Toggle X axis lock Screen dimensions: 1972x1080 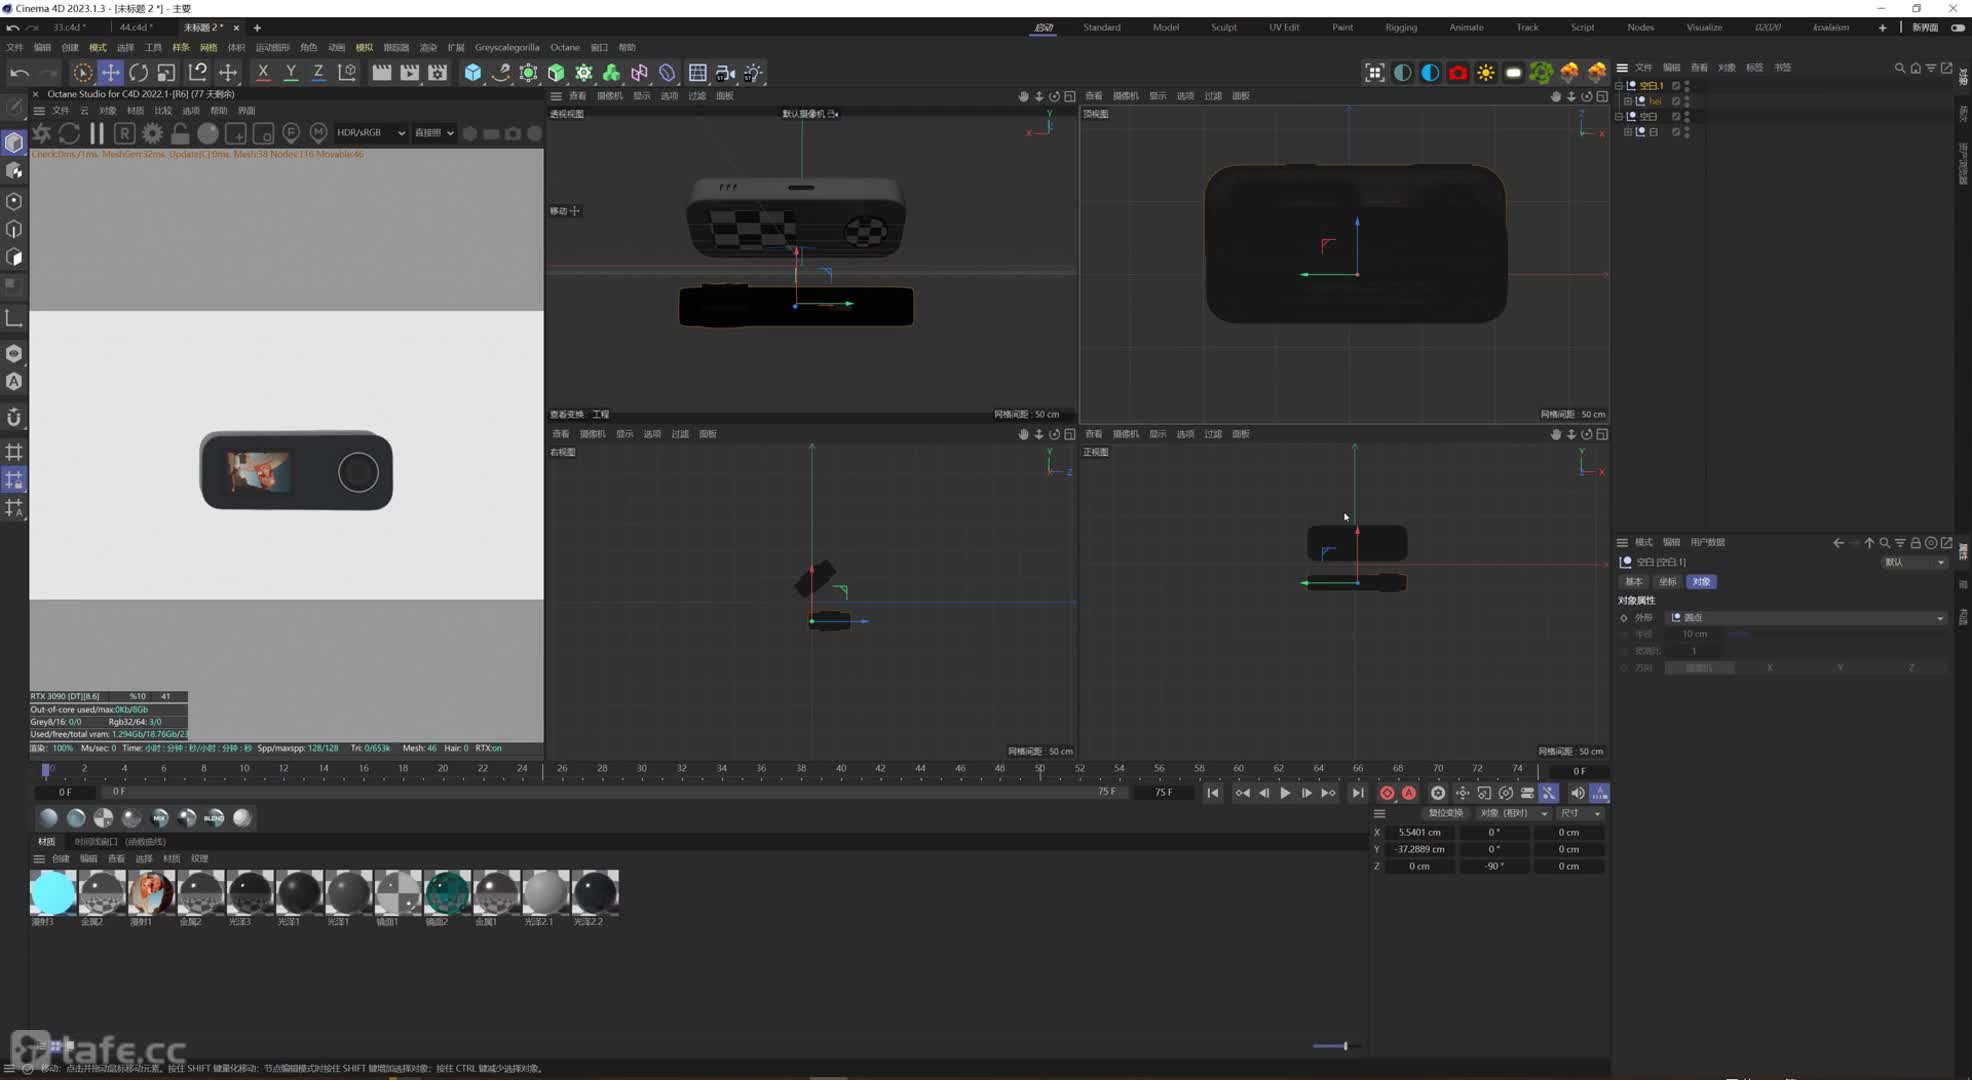(x=263, y=72)
